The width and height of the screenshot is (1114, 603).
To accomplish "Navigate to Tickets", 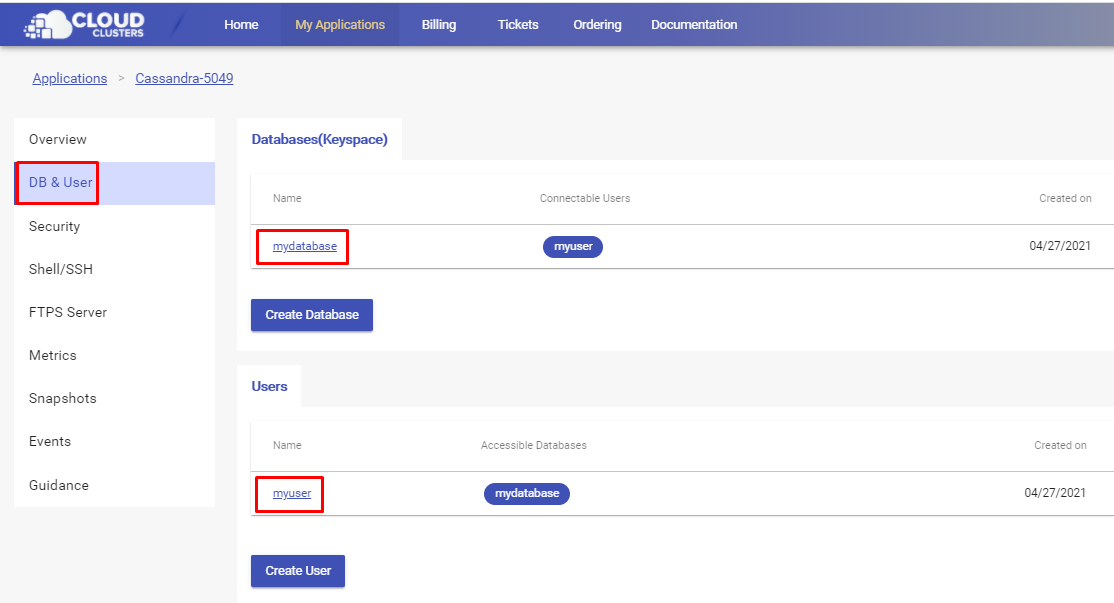I will [518, 25].
